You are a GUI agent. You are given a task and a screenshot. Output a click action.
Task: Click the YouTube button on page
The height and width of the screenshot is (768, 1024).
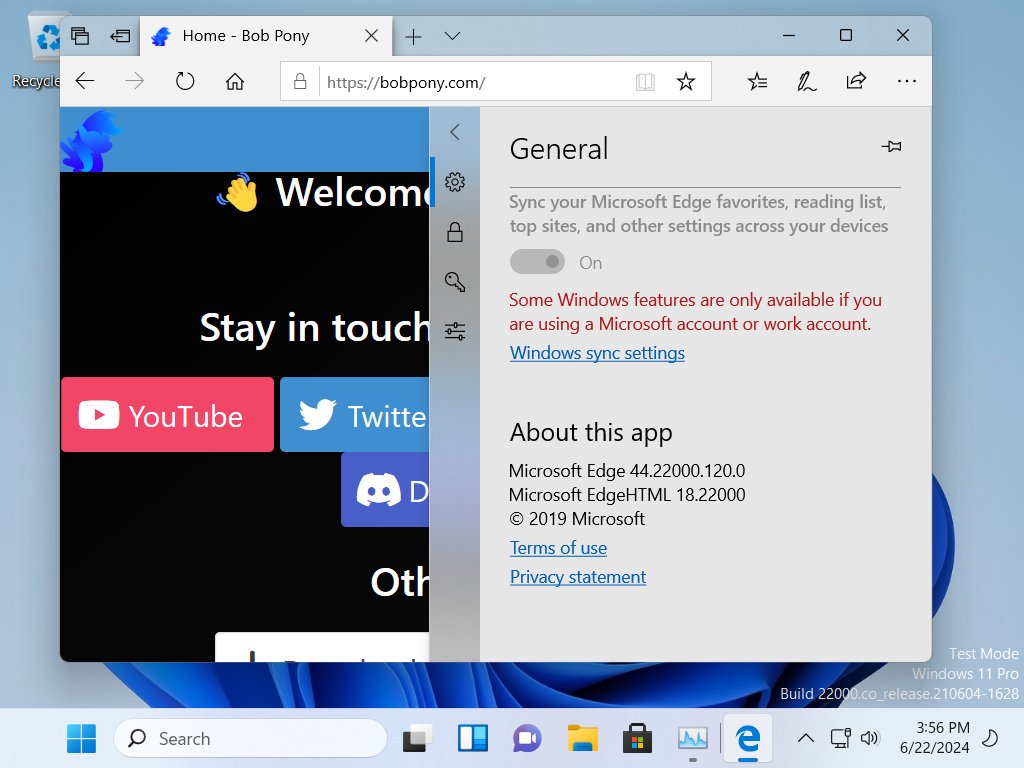pos(167,415)
